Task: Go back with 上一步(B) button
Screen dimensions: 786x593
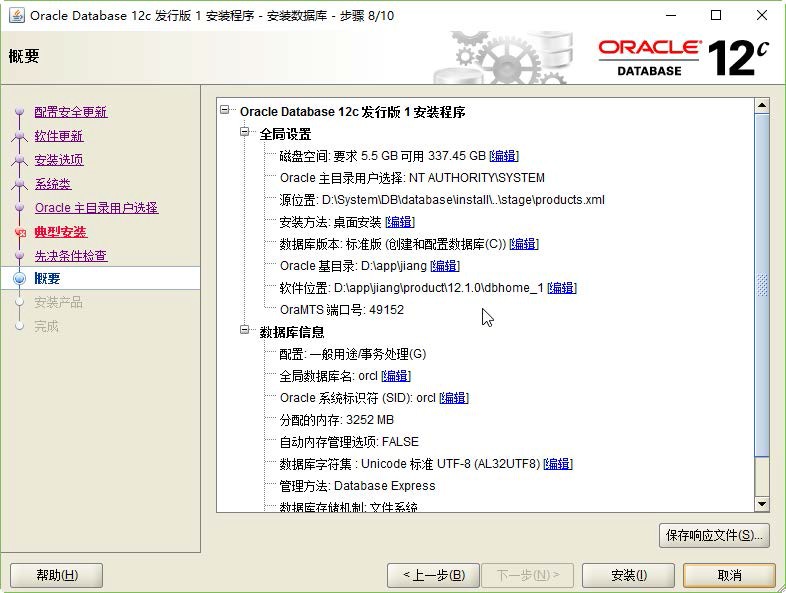Action: pyautogui.click(x=434, y=575)
